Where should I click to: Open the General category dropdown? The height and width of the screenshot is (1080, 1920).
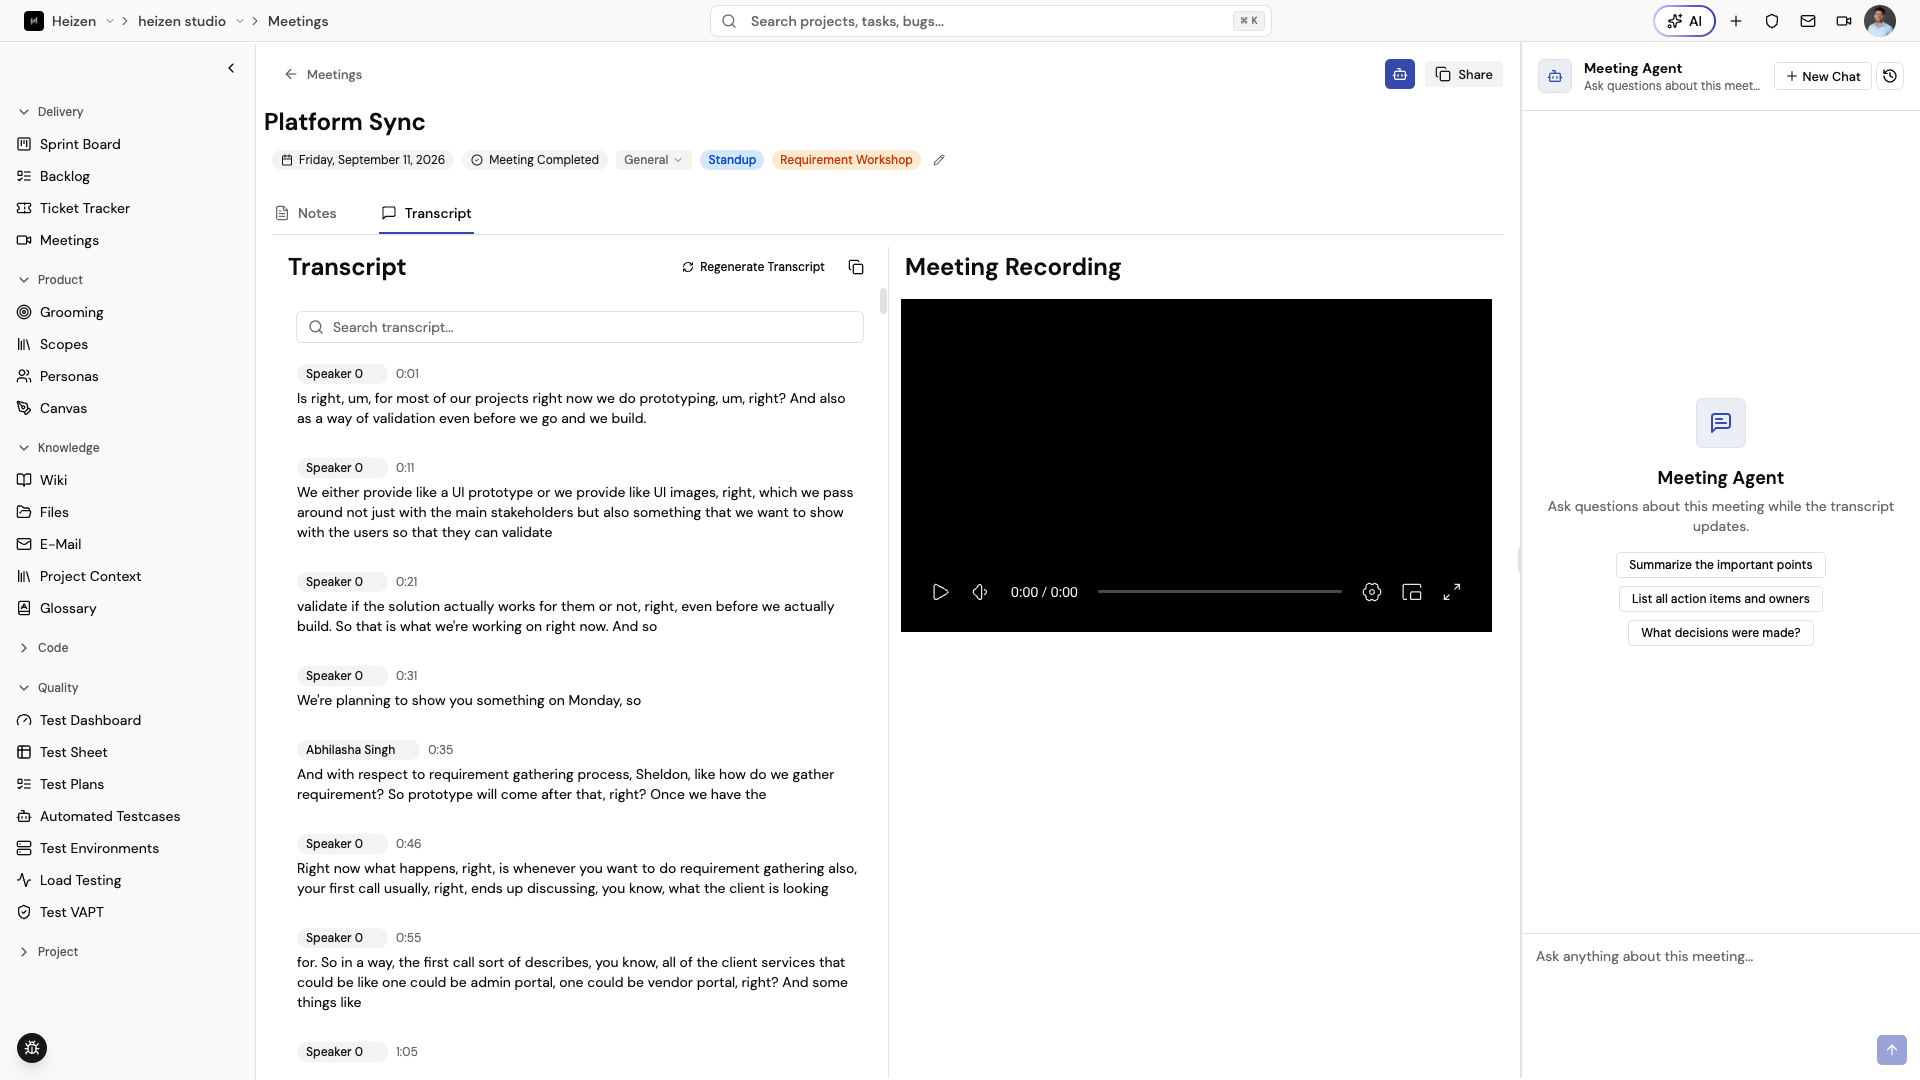[x=653, y=160]
